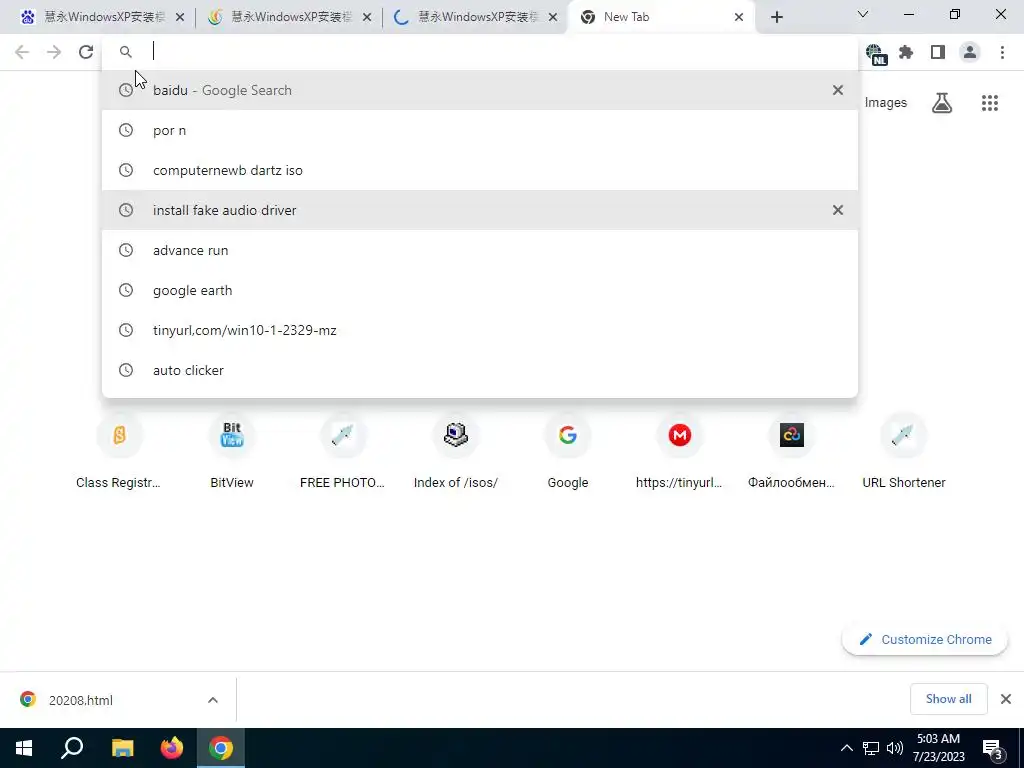Open the Google shortcut tile
1024x768 pixels.
coord(568,451)
